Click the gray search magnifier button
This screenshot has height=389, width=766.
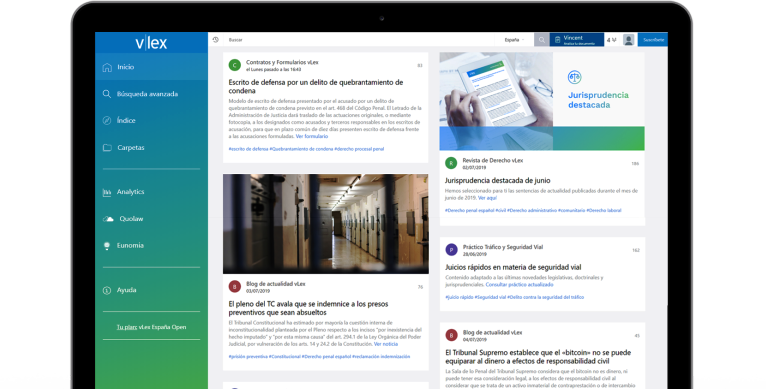(541, 40)
